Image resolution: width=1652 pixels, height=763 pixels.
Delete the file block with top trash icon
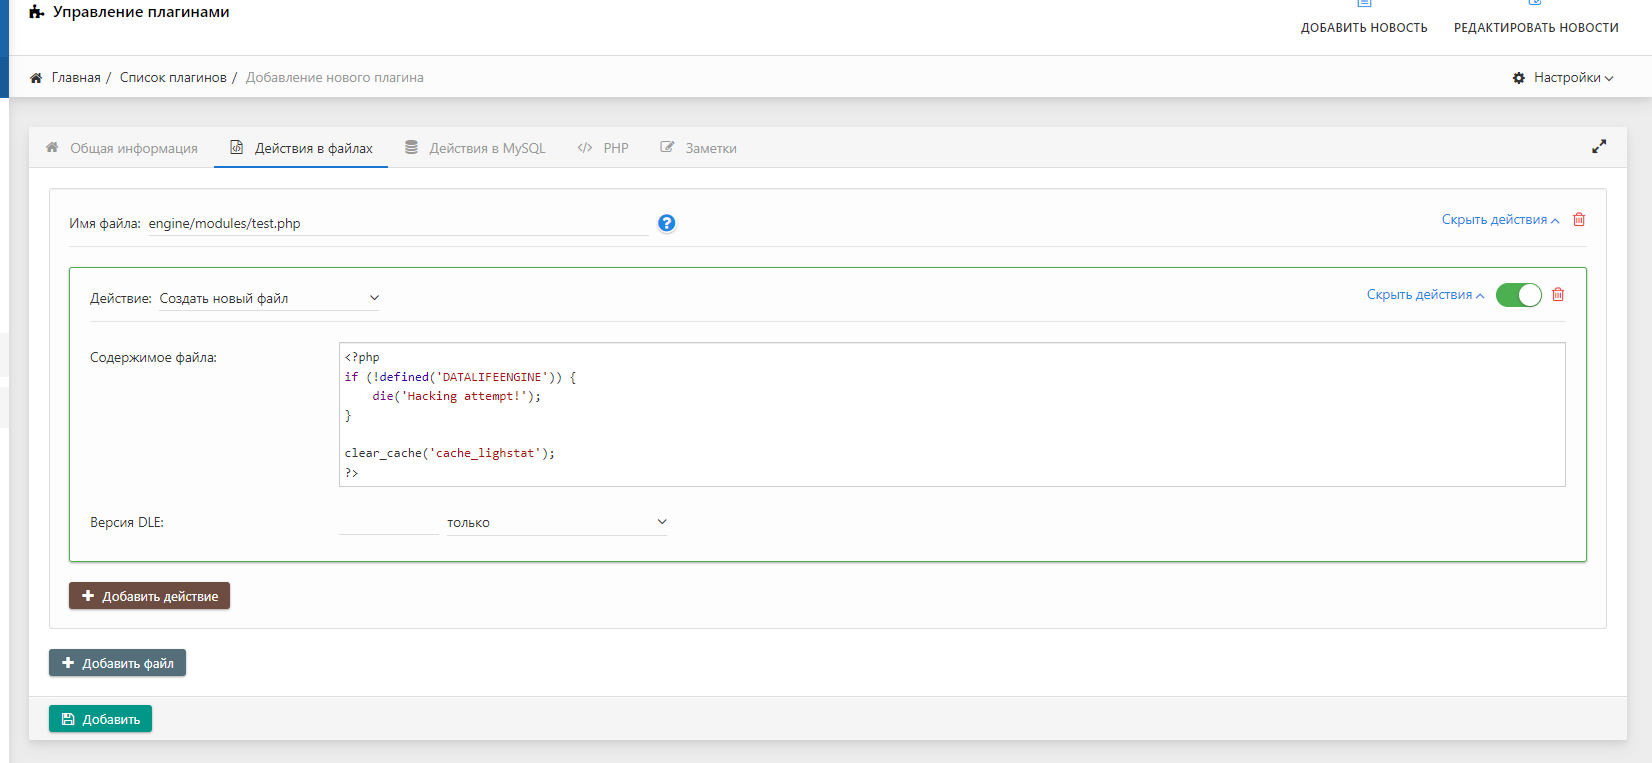pos(1579,219)
